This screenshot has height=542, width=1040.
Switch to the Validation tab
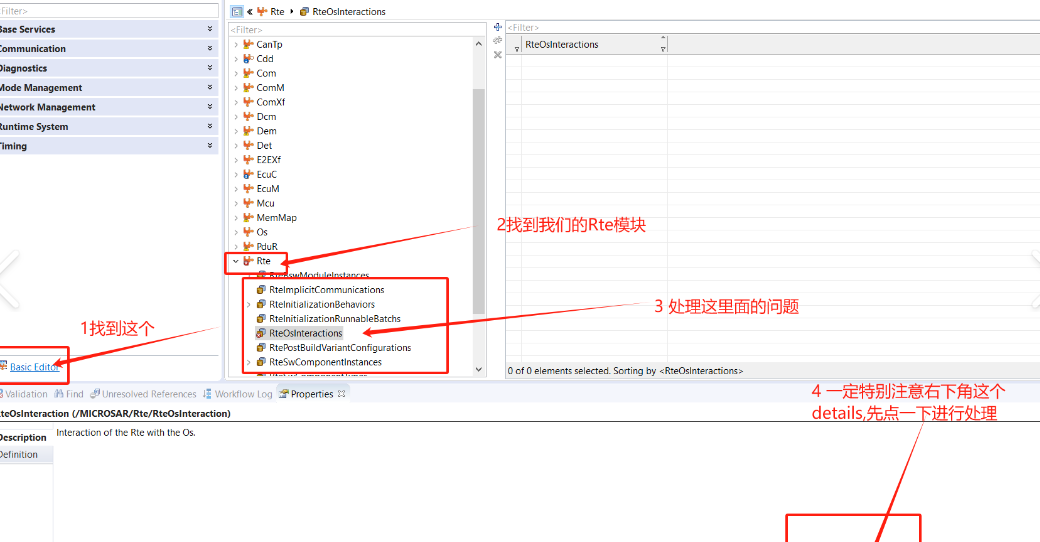tap(23, 394)
